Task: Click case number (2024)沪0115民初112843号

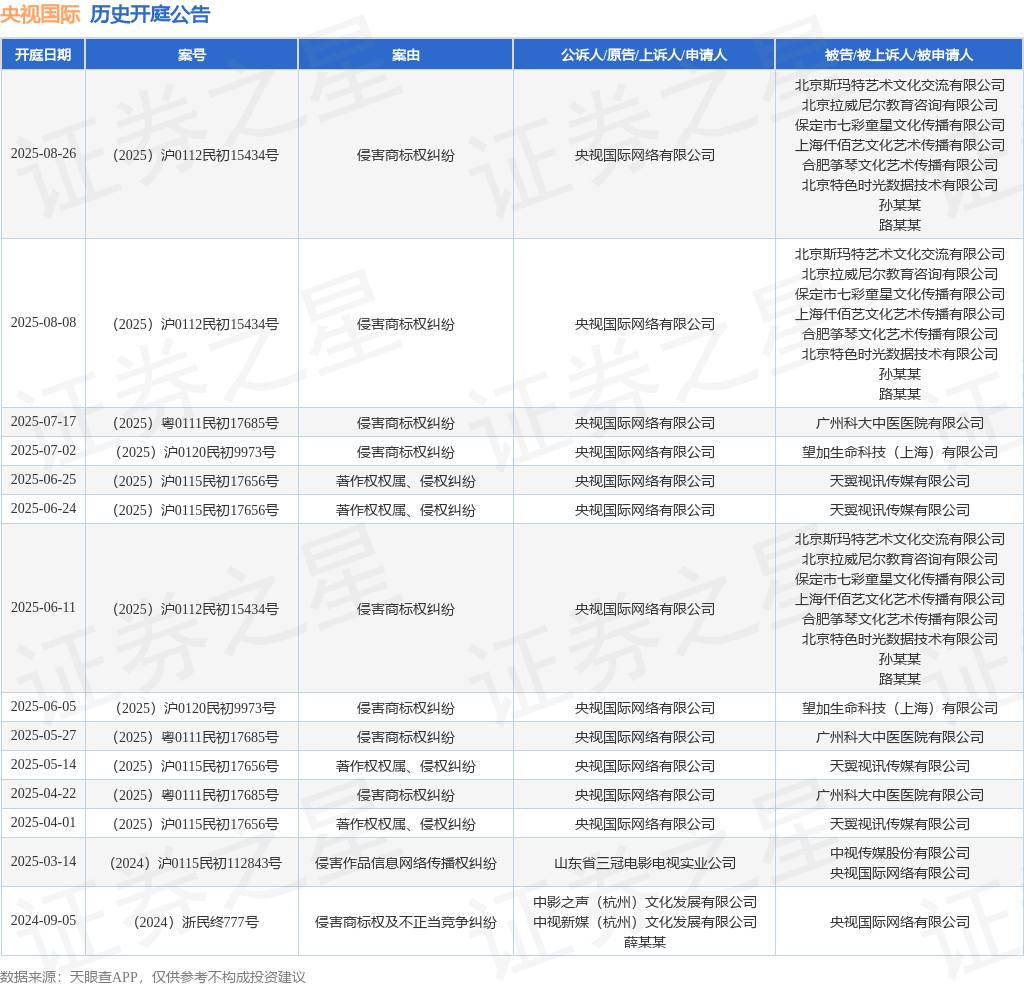Action: [195, 863]
